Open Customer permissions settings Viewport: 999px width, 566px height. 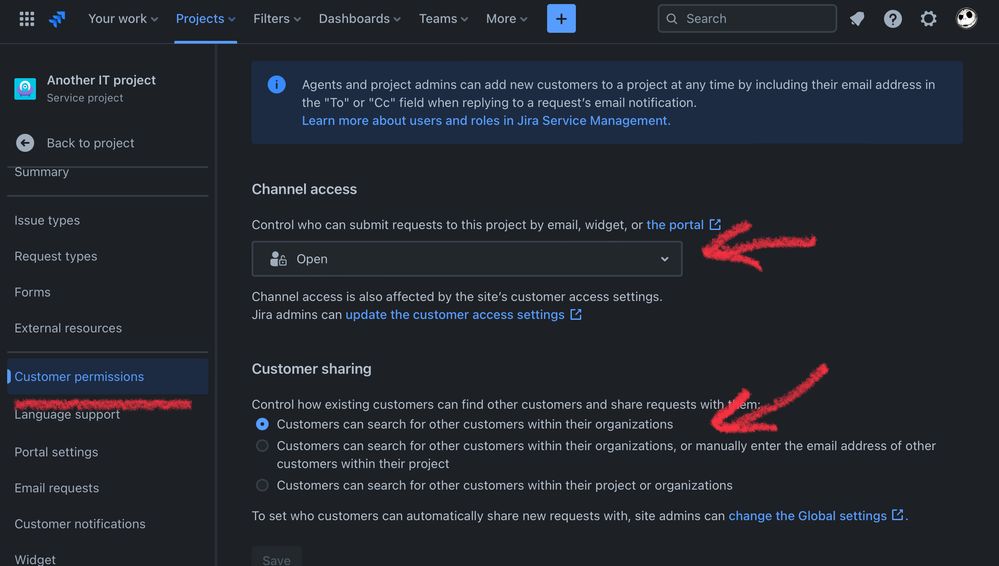pos(107,376)
